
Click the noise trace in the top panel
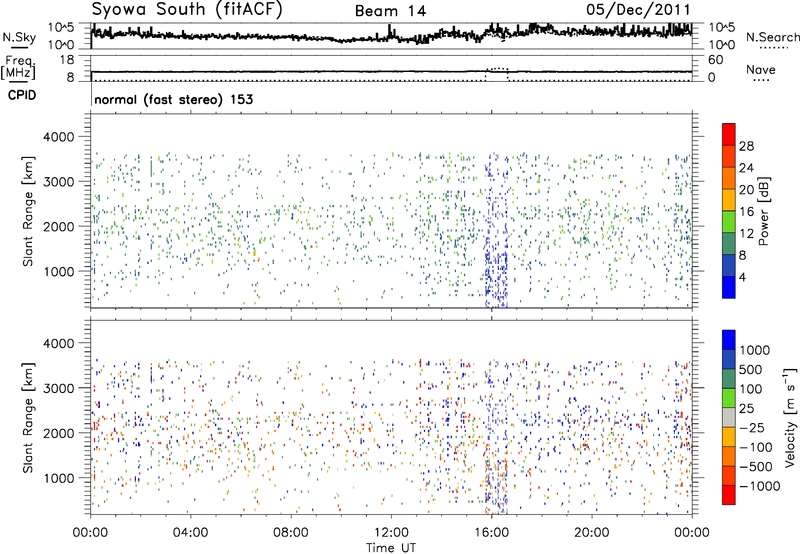pos(391,36)
